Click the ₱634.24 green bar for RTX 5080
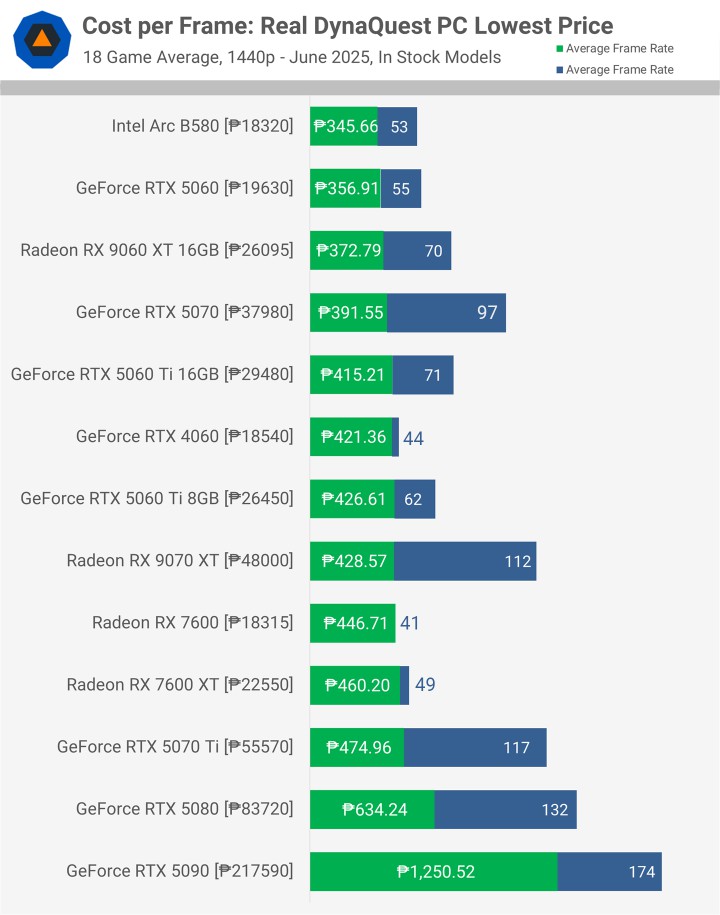Image resolution: width=720 pixels, height=915 pixels. (372, 809)
